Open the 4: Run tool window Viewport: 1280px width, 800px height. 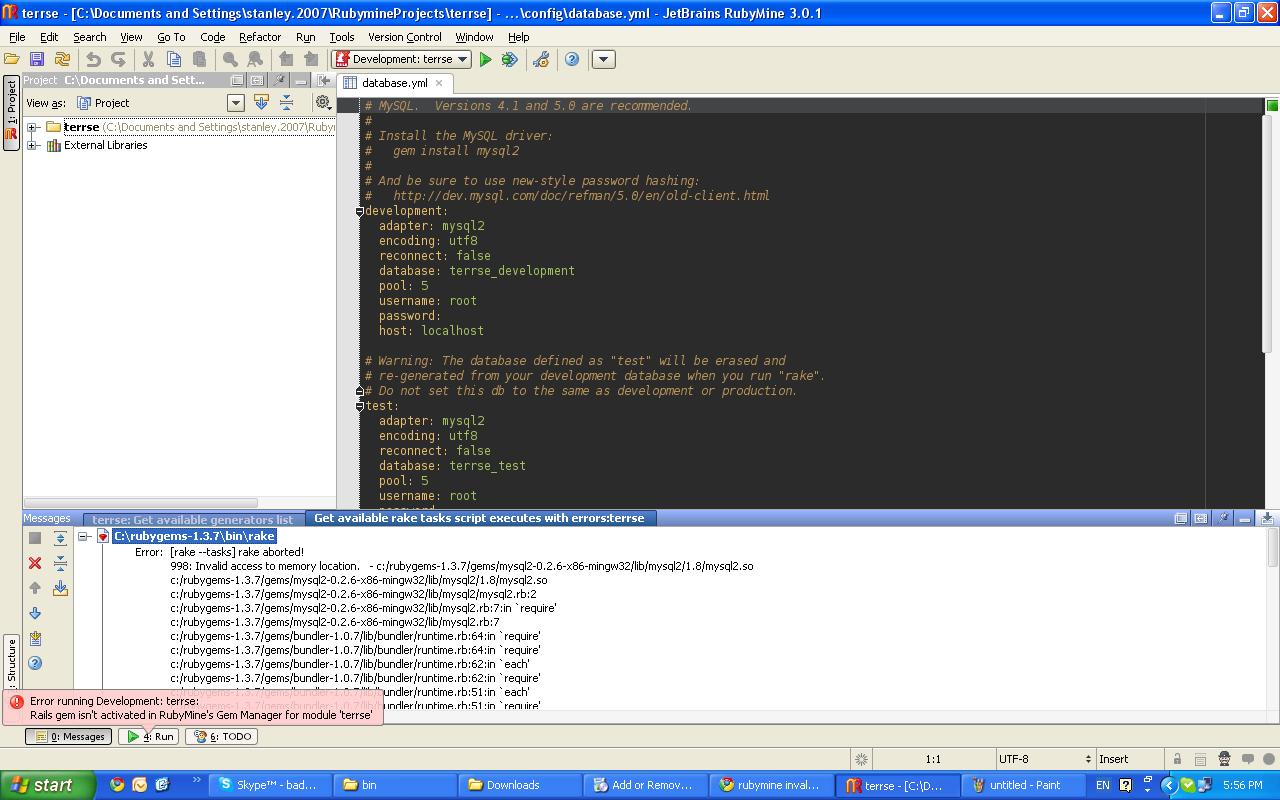point(149,737)
